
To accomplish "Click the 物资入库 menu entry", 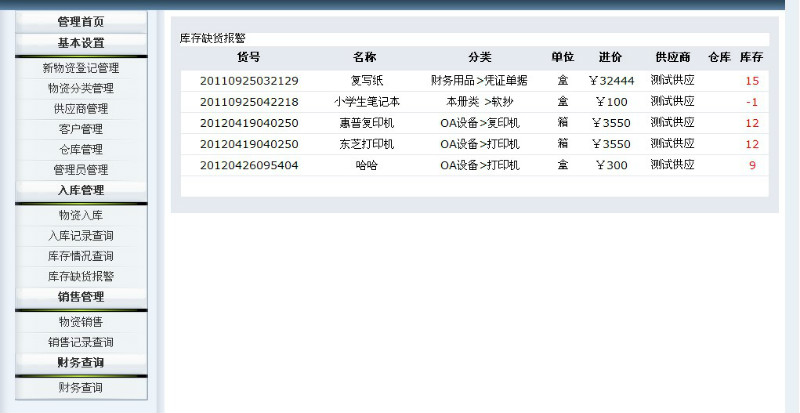I will (80, 215).
